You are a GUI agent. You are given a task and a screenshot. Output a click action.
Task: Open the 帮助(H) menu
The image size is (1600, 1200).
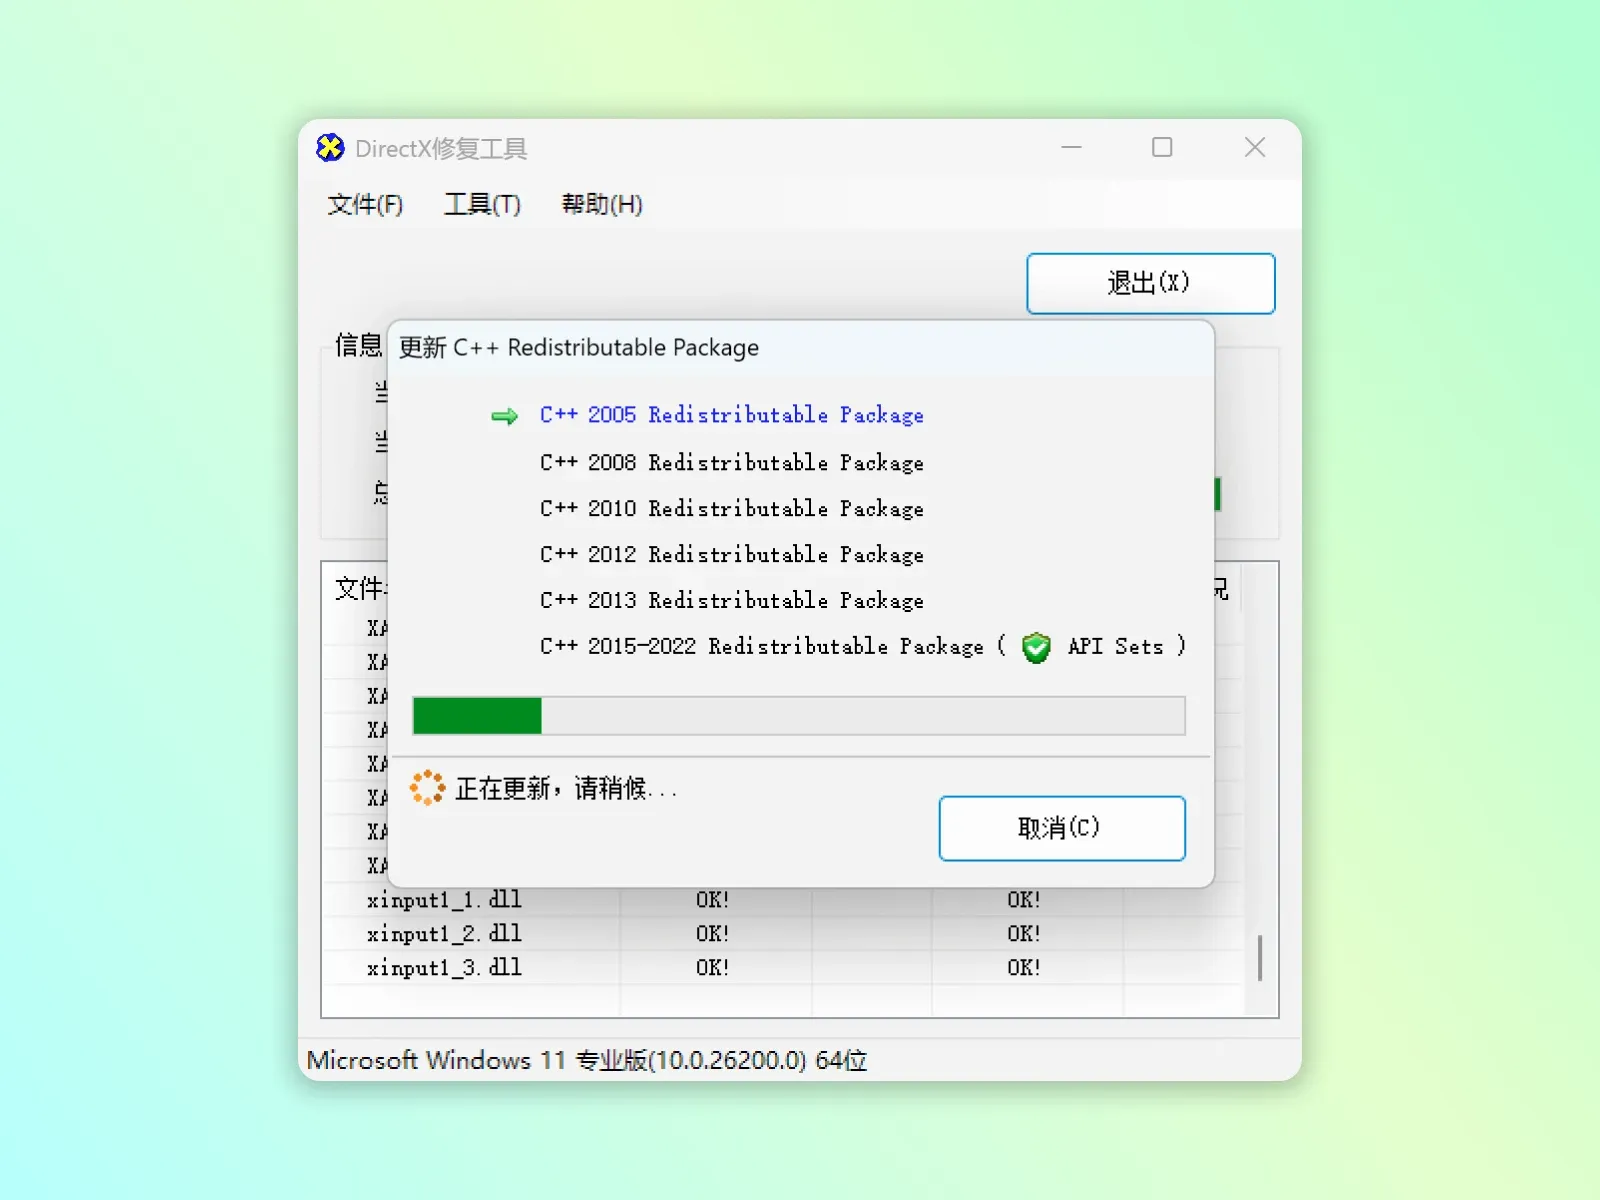[x=602, y=205]
